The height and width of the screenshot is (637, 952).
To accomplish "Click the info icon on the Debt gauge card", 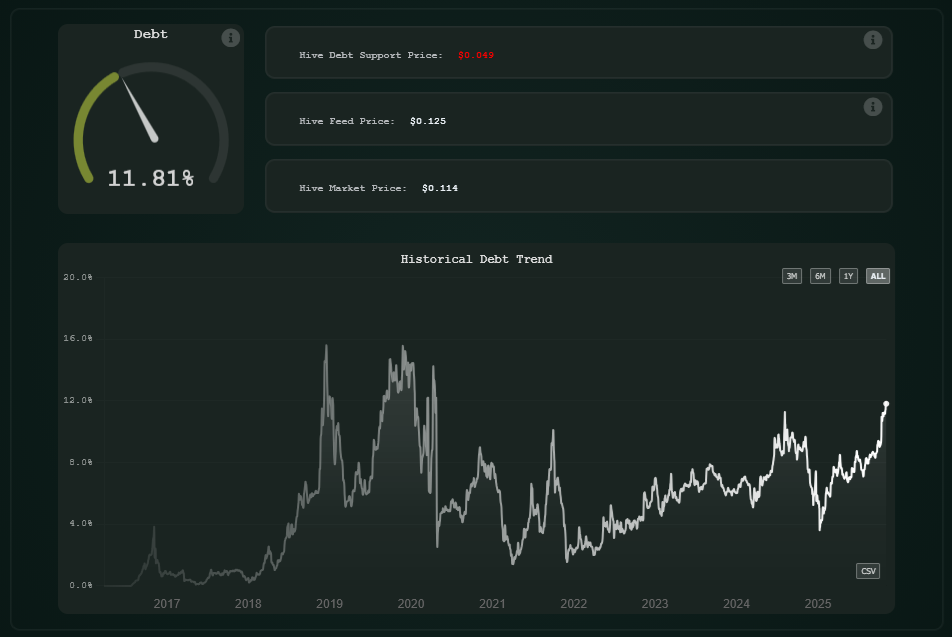I will 231,38.
